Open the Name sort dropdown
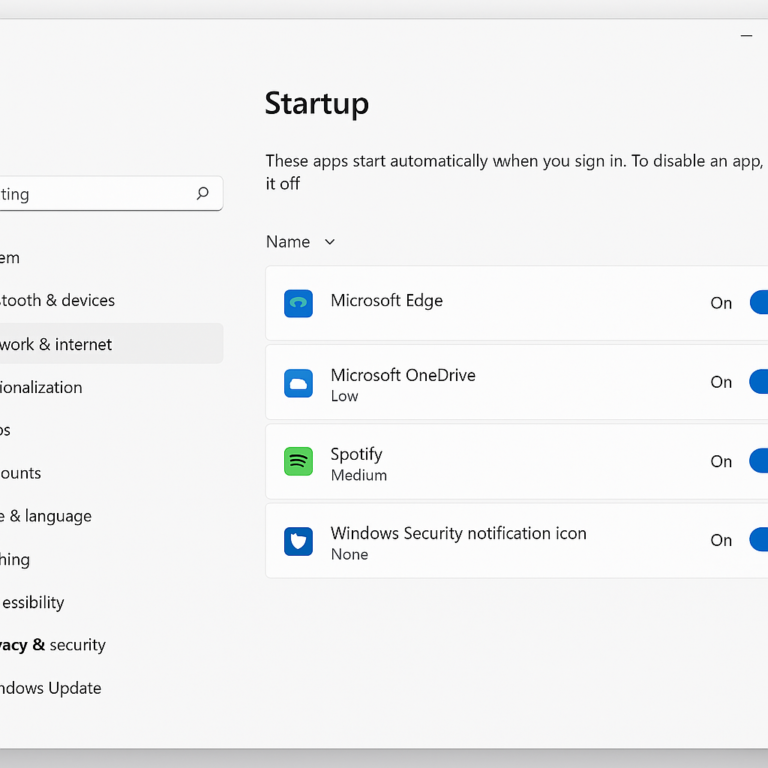 coord(300,242)
